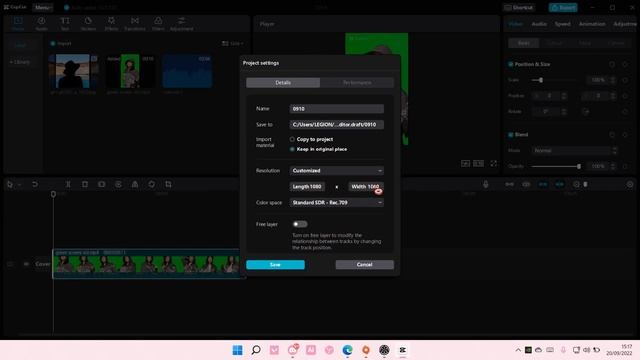This screenshot has height=360, width=640.
Task: Open Windows Start menu
Action: click(x=237, y=350)
